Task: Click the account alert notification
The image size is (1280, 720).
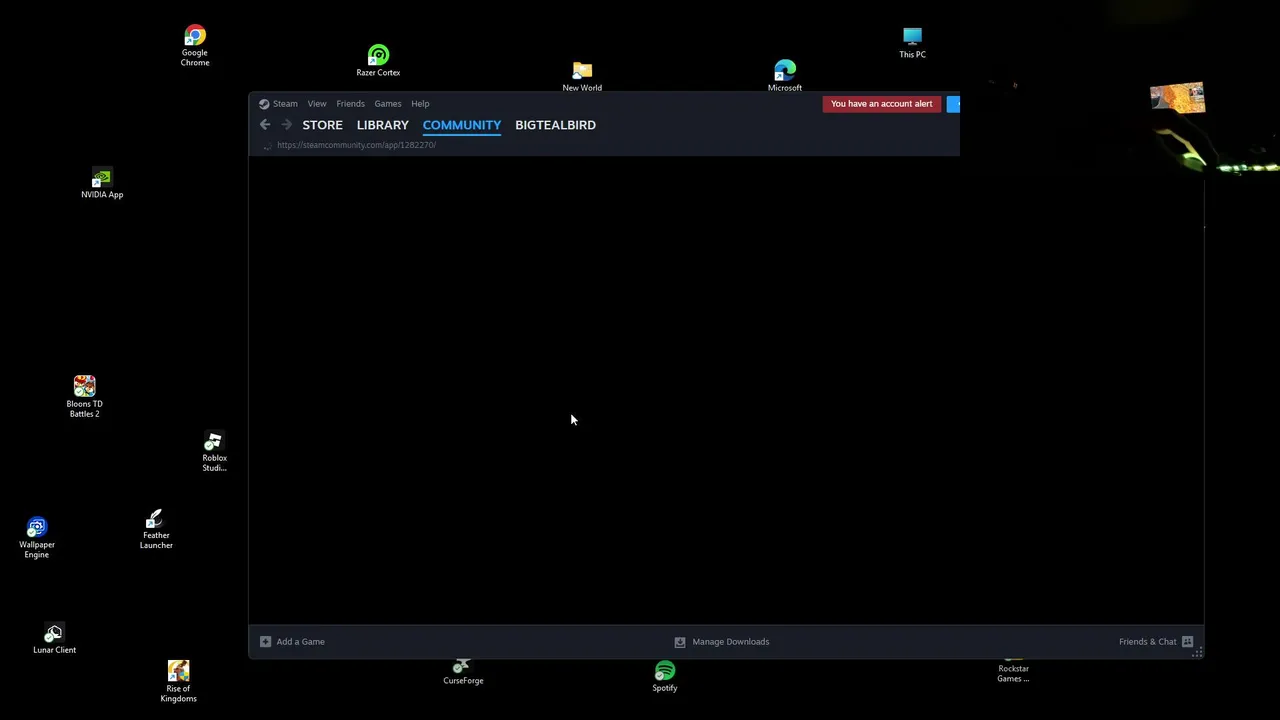Action: [x=881, y=104]
